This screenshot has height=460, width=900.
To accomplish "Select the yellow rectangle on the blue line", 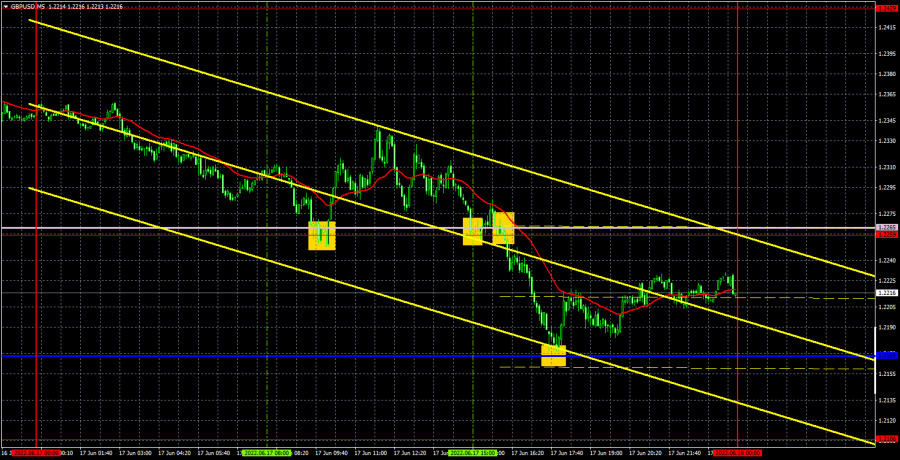I will [554, 355].
